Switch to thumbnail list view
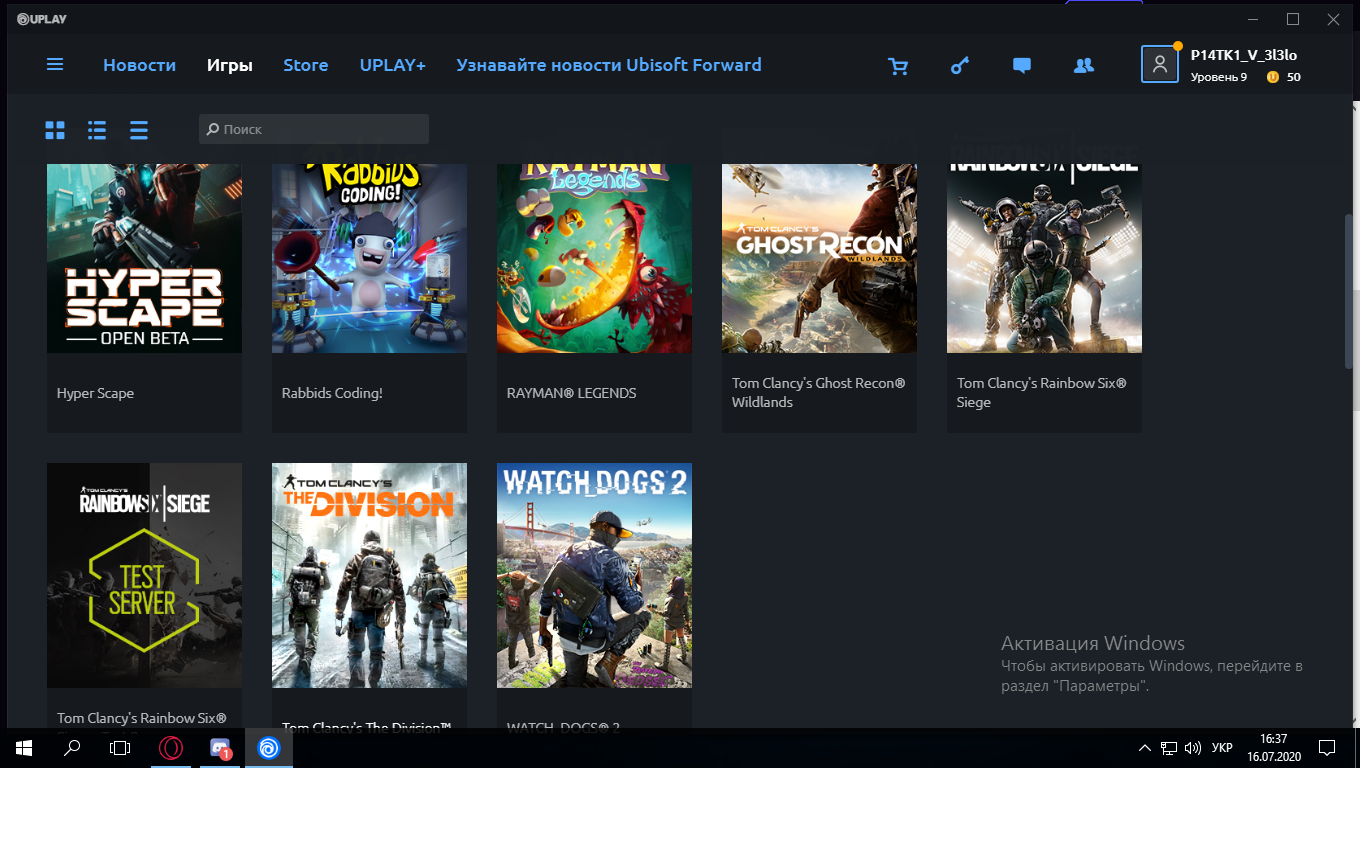 97,130
